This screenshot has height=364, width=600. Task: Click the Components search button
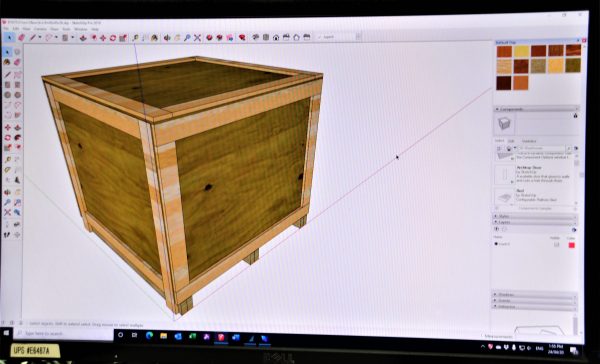(569, 148)
